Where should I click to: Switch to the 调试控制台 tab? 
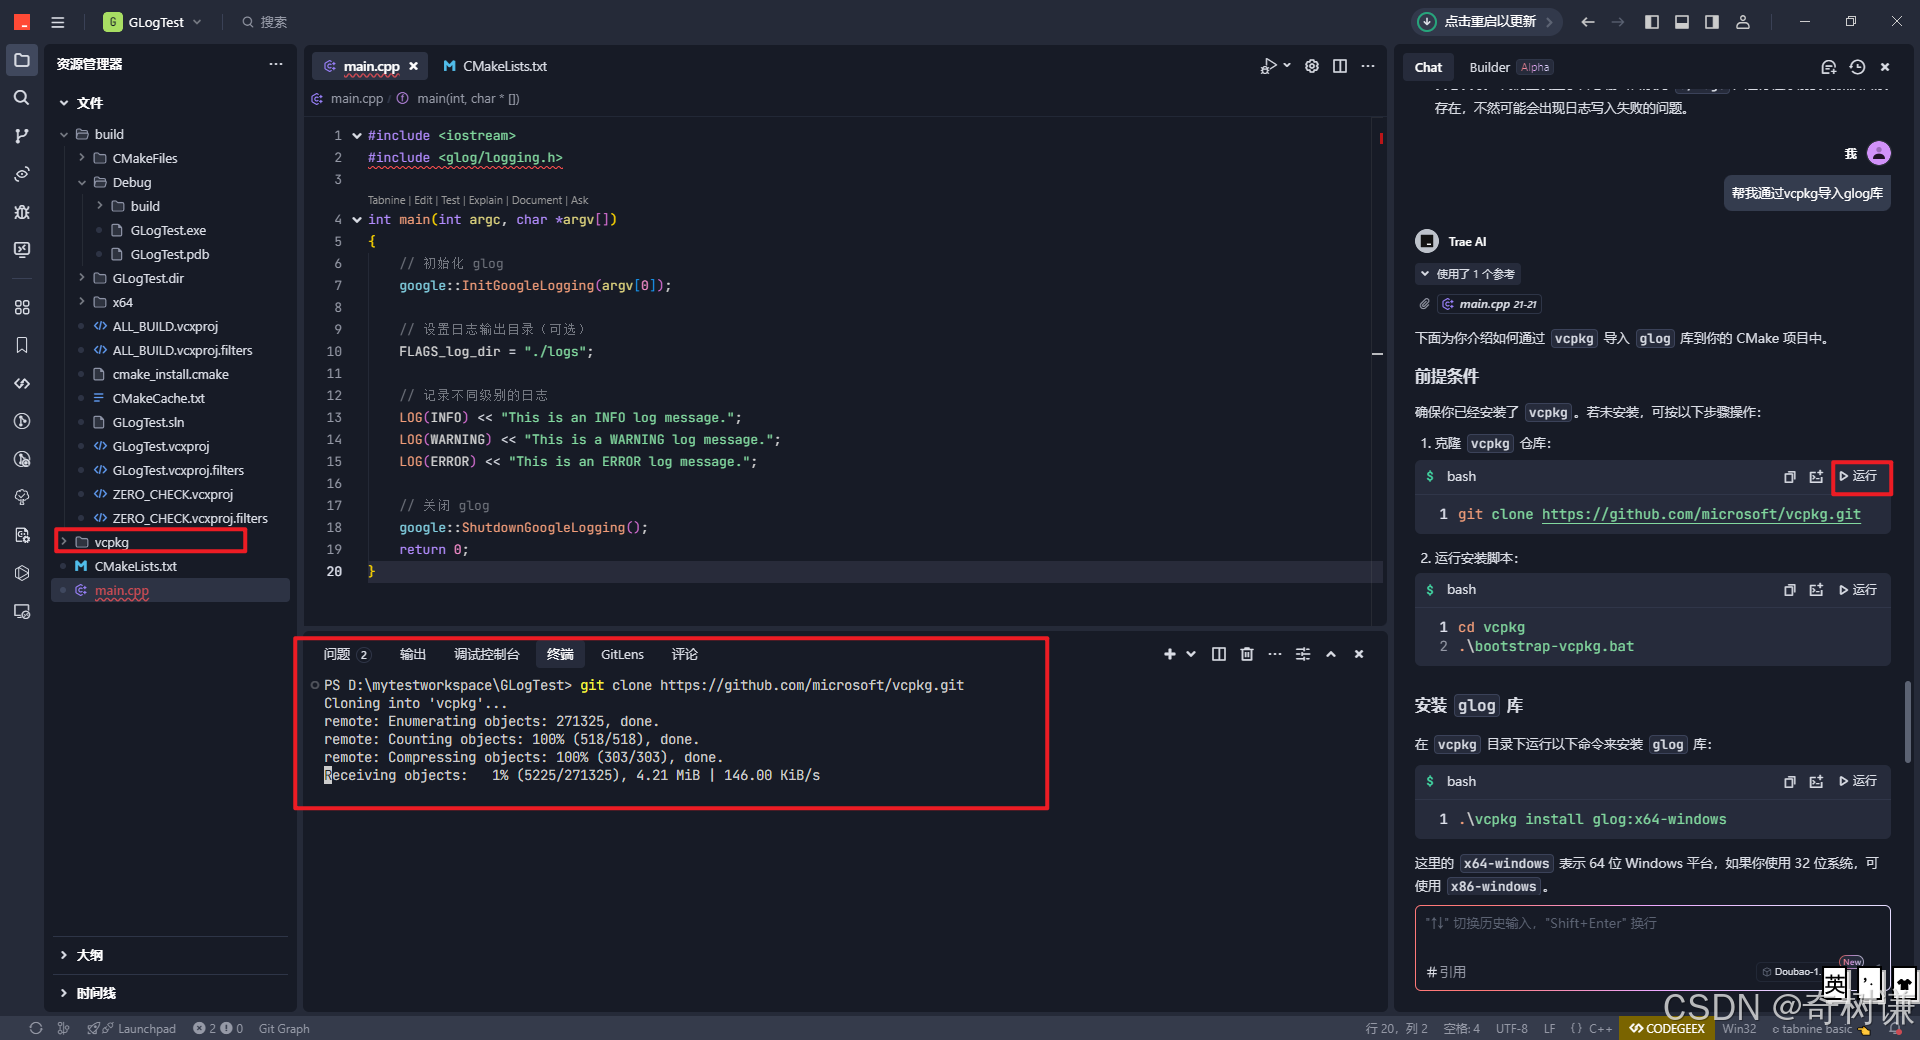coord(487,654)
